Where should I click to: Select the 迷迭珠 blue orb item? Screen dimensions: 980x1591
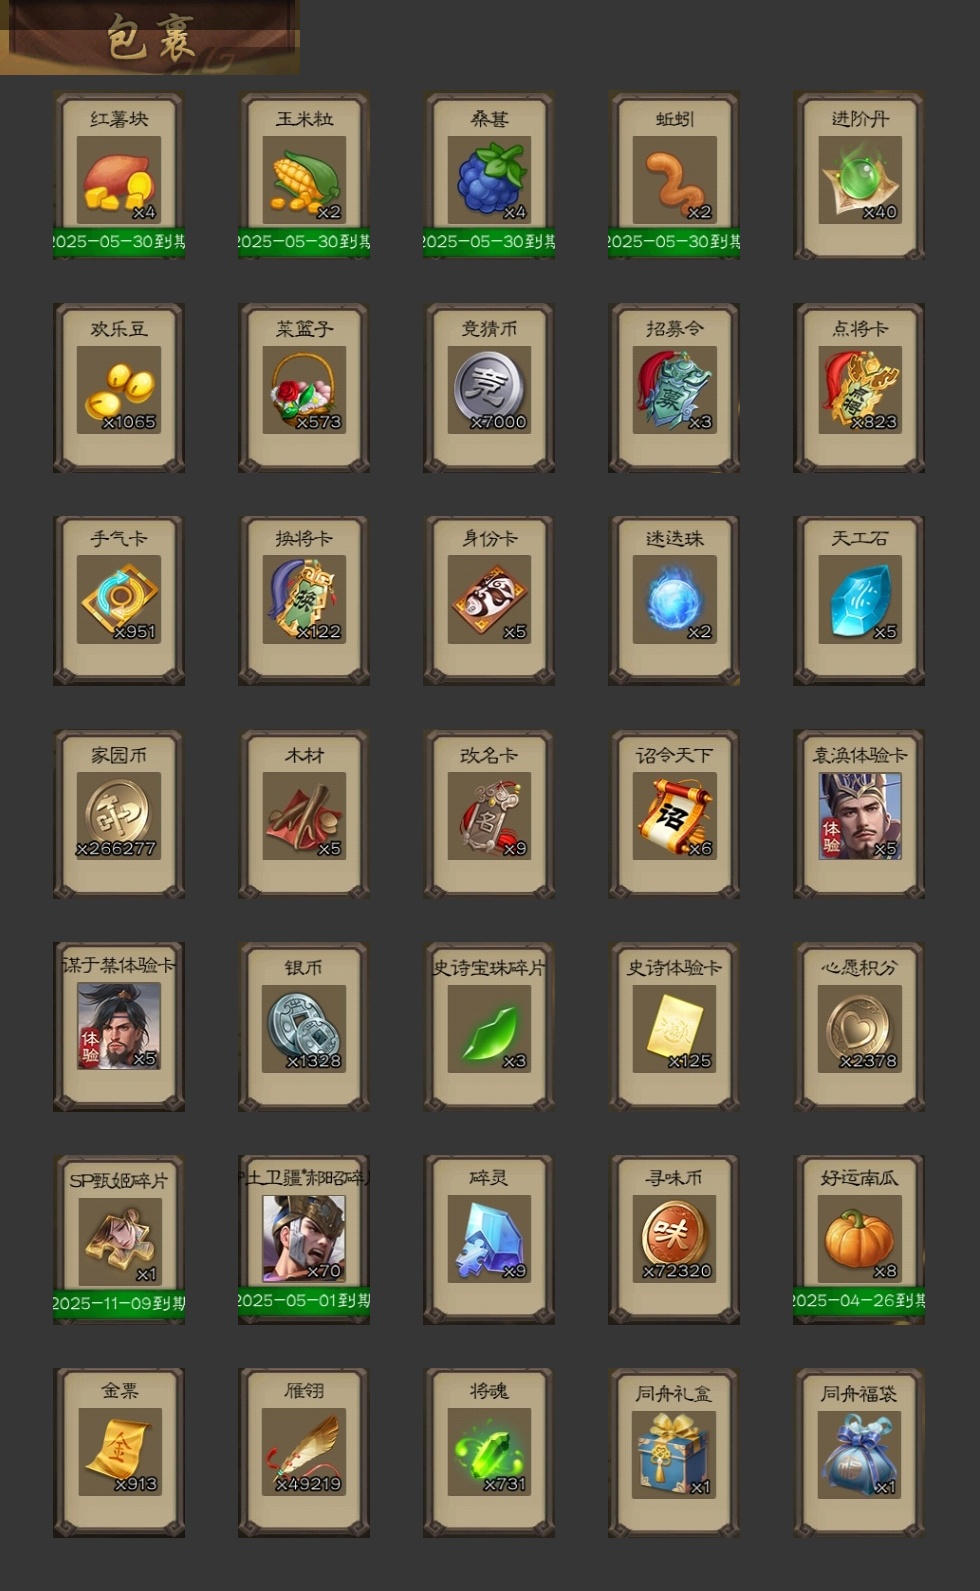point(674,600)
